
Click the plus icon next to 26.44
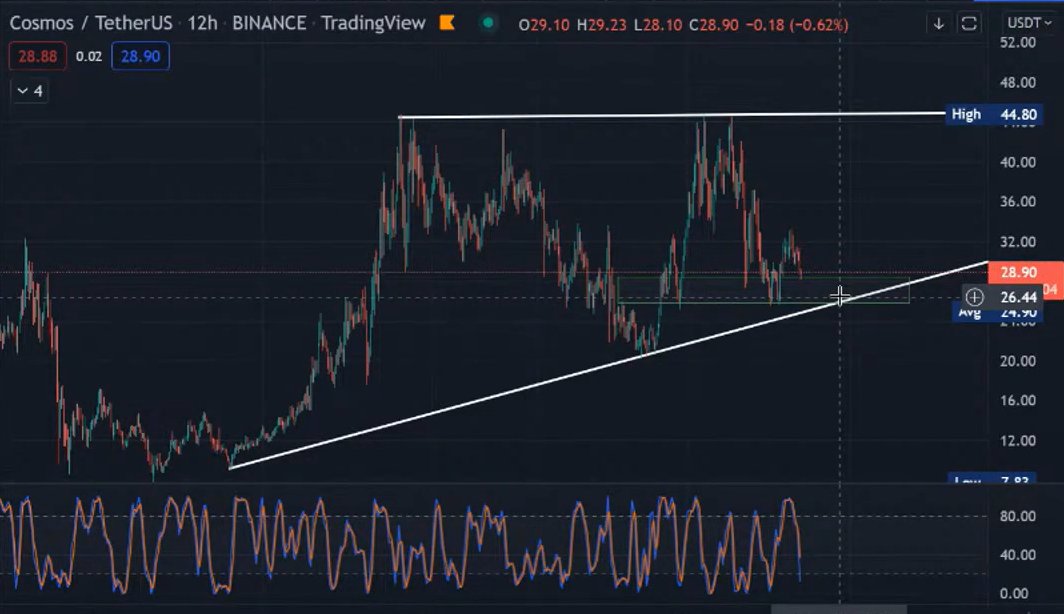(x=975, y=297)
